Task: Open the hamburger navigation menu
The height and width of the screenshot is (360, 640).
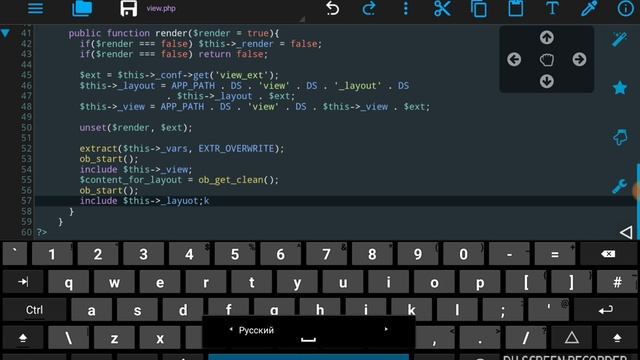Action: click(x=36, y=8)
